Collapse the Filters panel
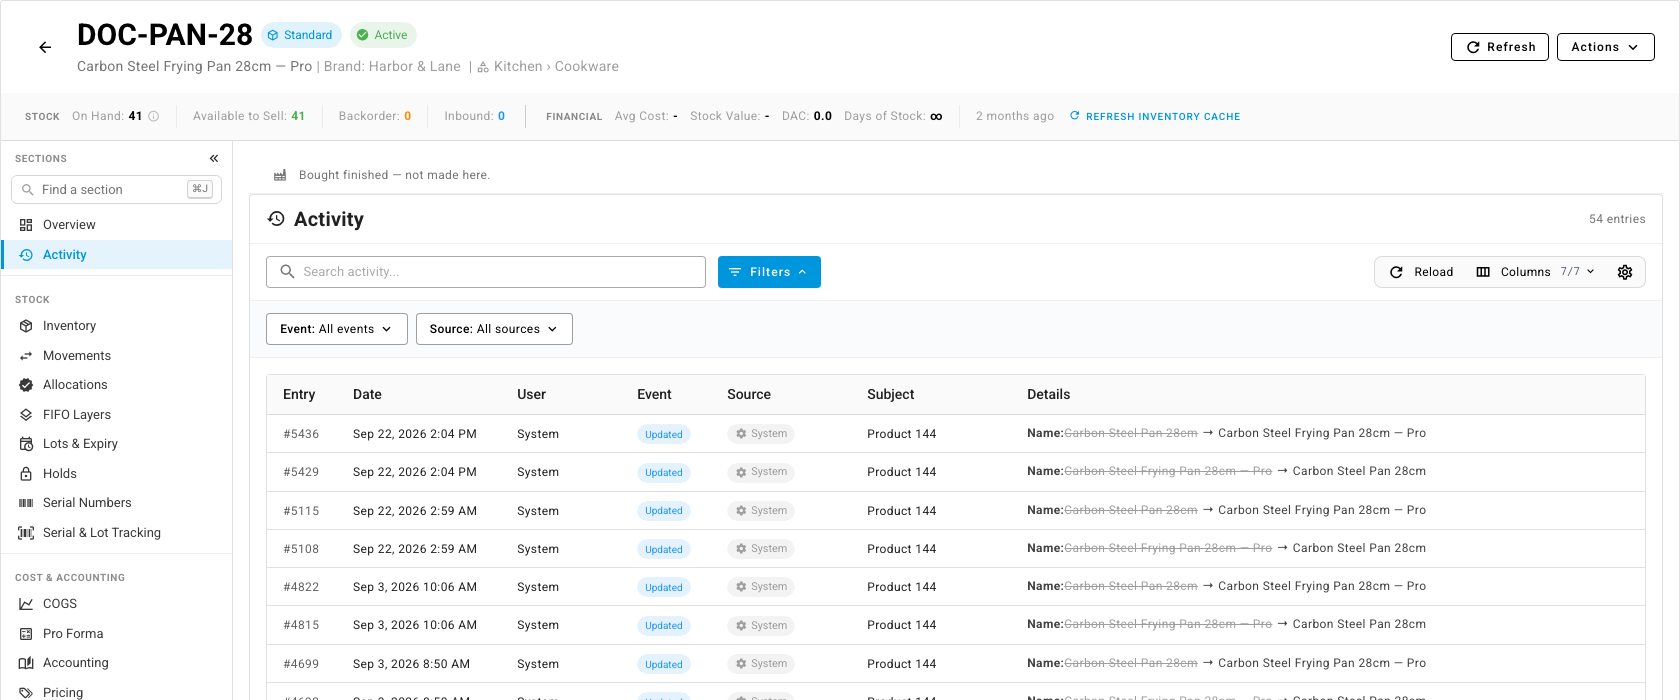Image resolution: width=1680 pixels, height=700 pixels. point(769,272)
